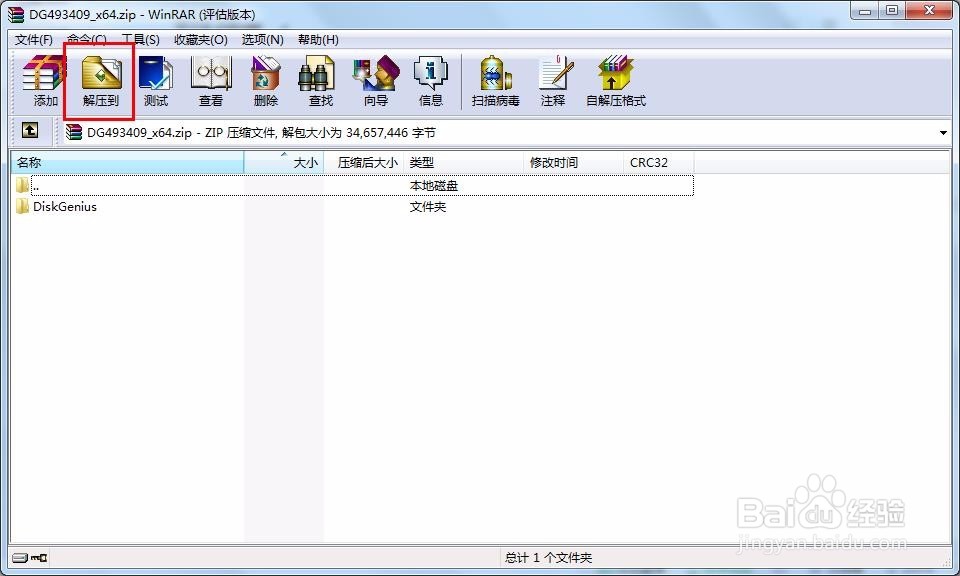Click the WinRAR icon in title bar
960x576 pixels.
[x=16, y=14]
